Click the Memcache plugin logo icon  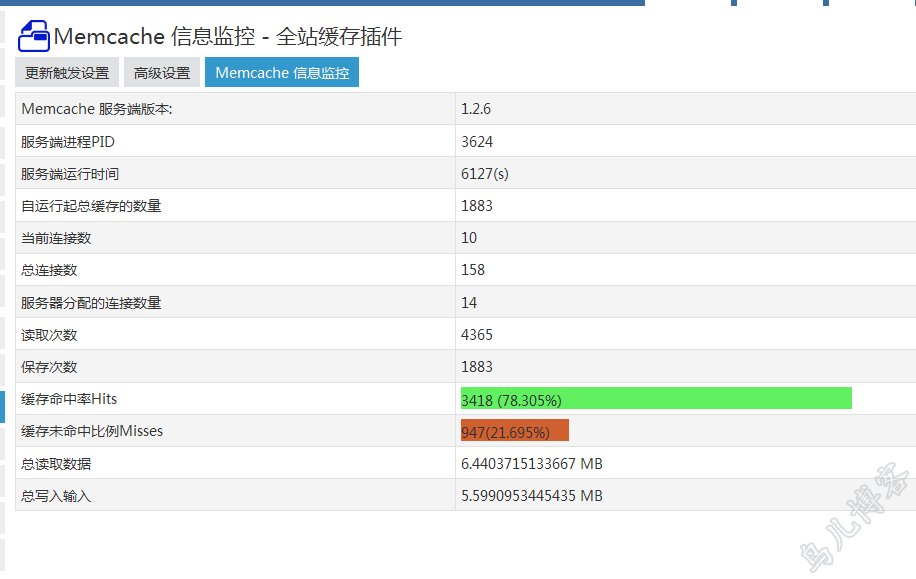point(34,36)
